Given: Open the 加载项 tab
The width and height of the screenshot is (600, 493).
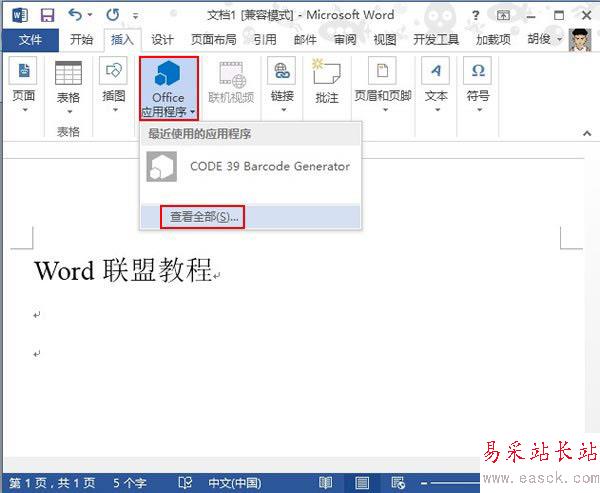Looking at the screenshot, I should click(493, 40).
